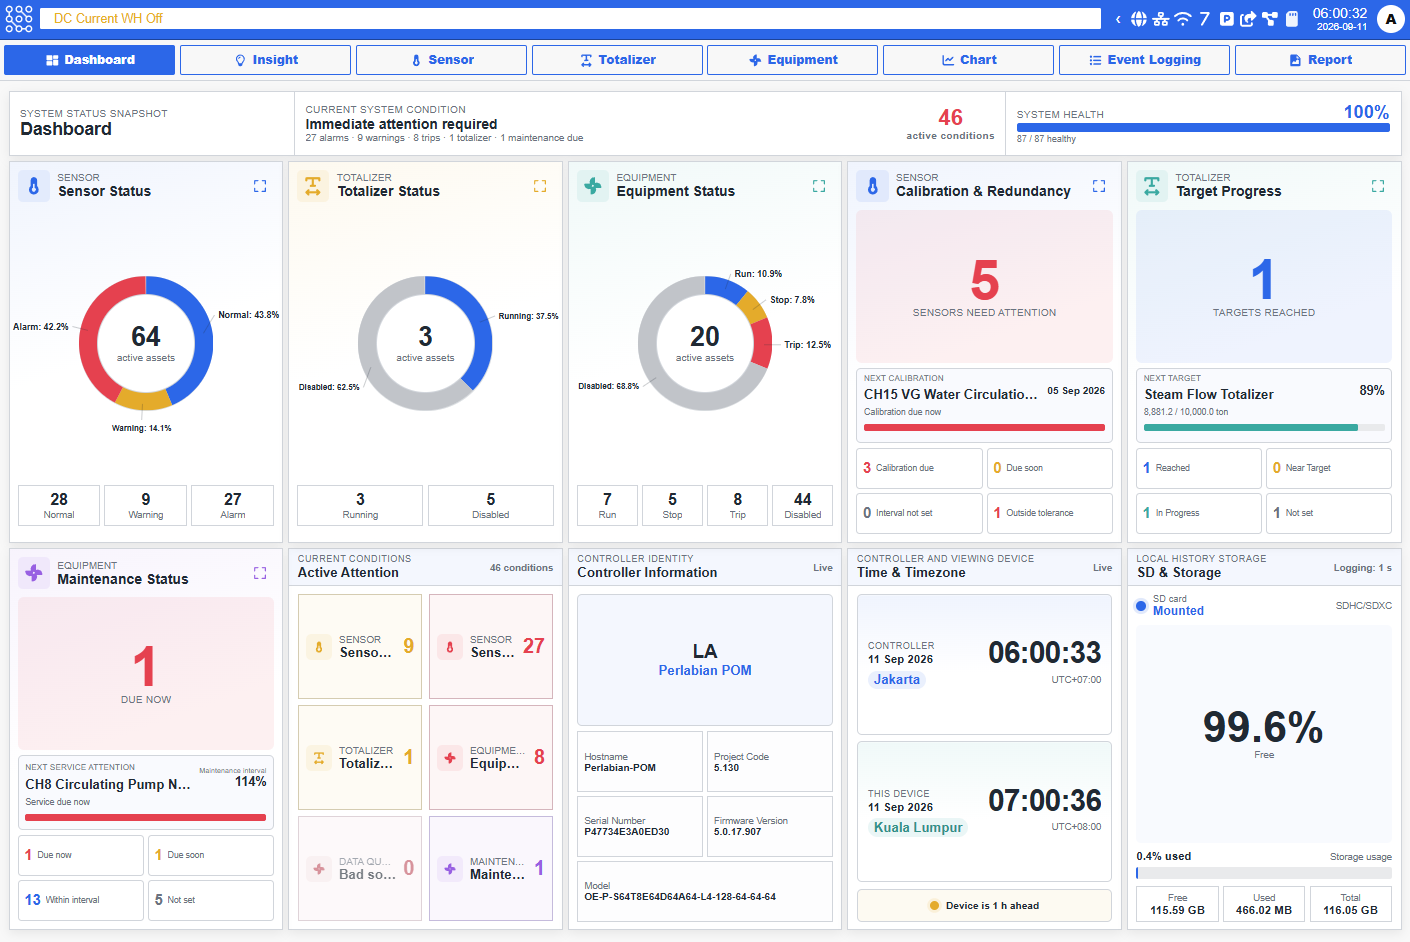The height and width of the screenshot is (942, 1410).
Task: Expand the Totalizer Status panel fullscreen
Action: pos(540,186)
